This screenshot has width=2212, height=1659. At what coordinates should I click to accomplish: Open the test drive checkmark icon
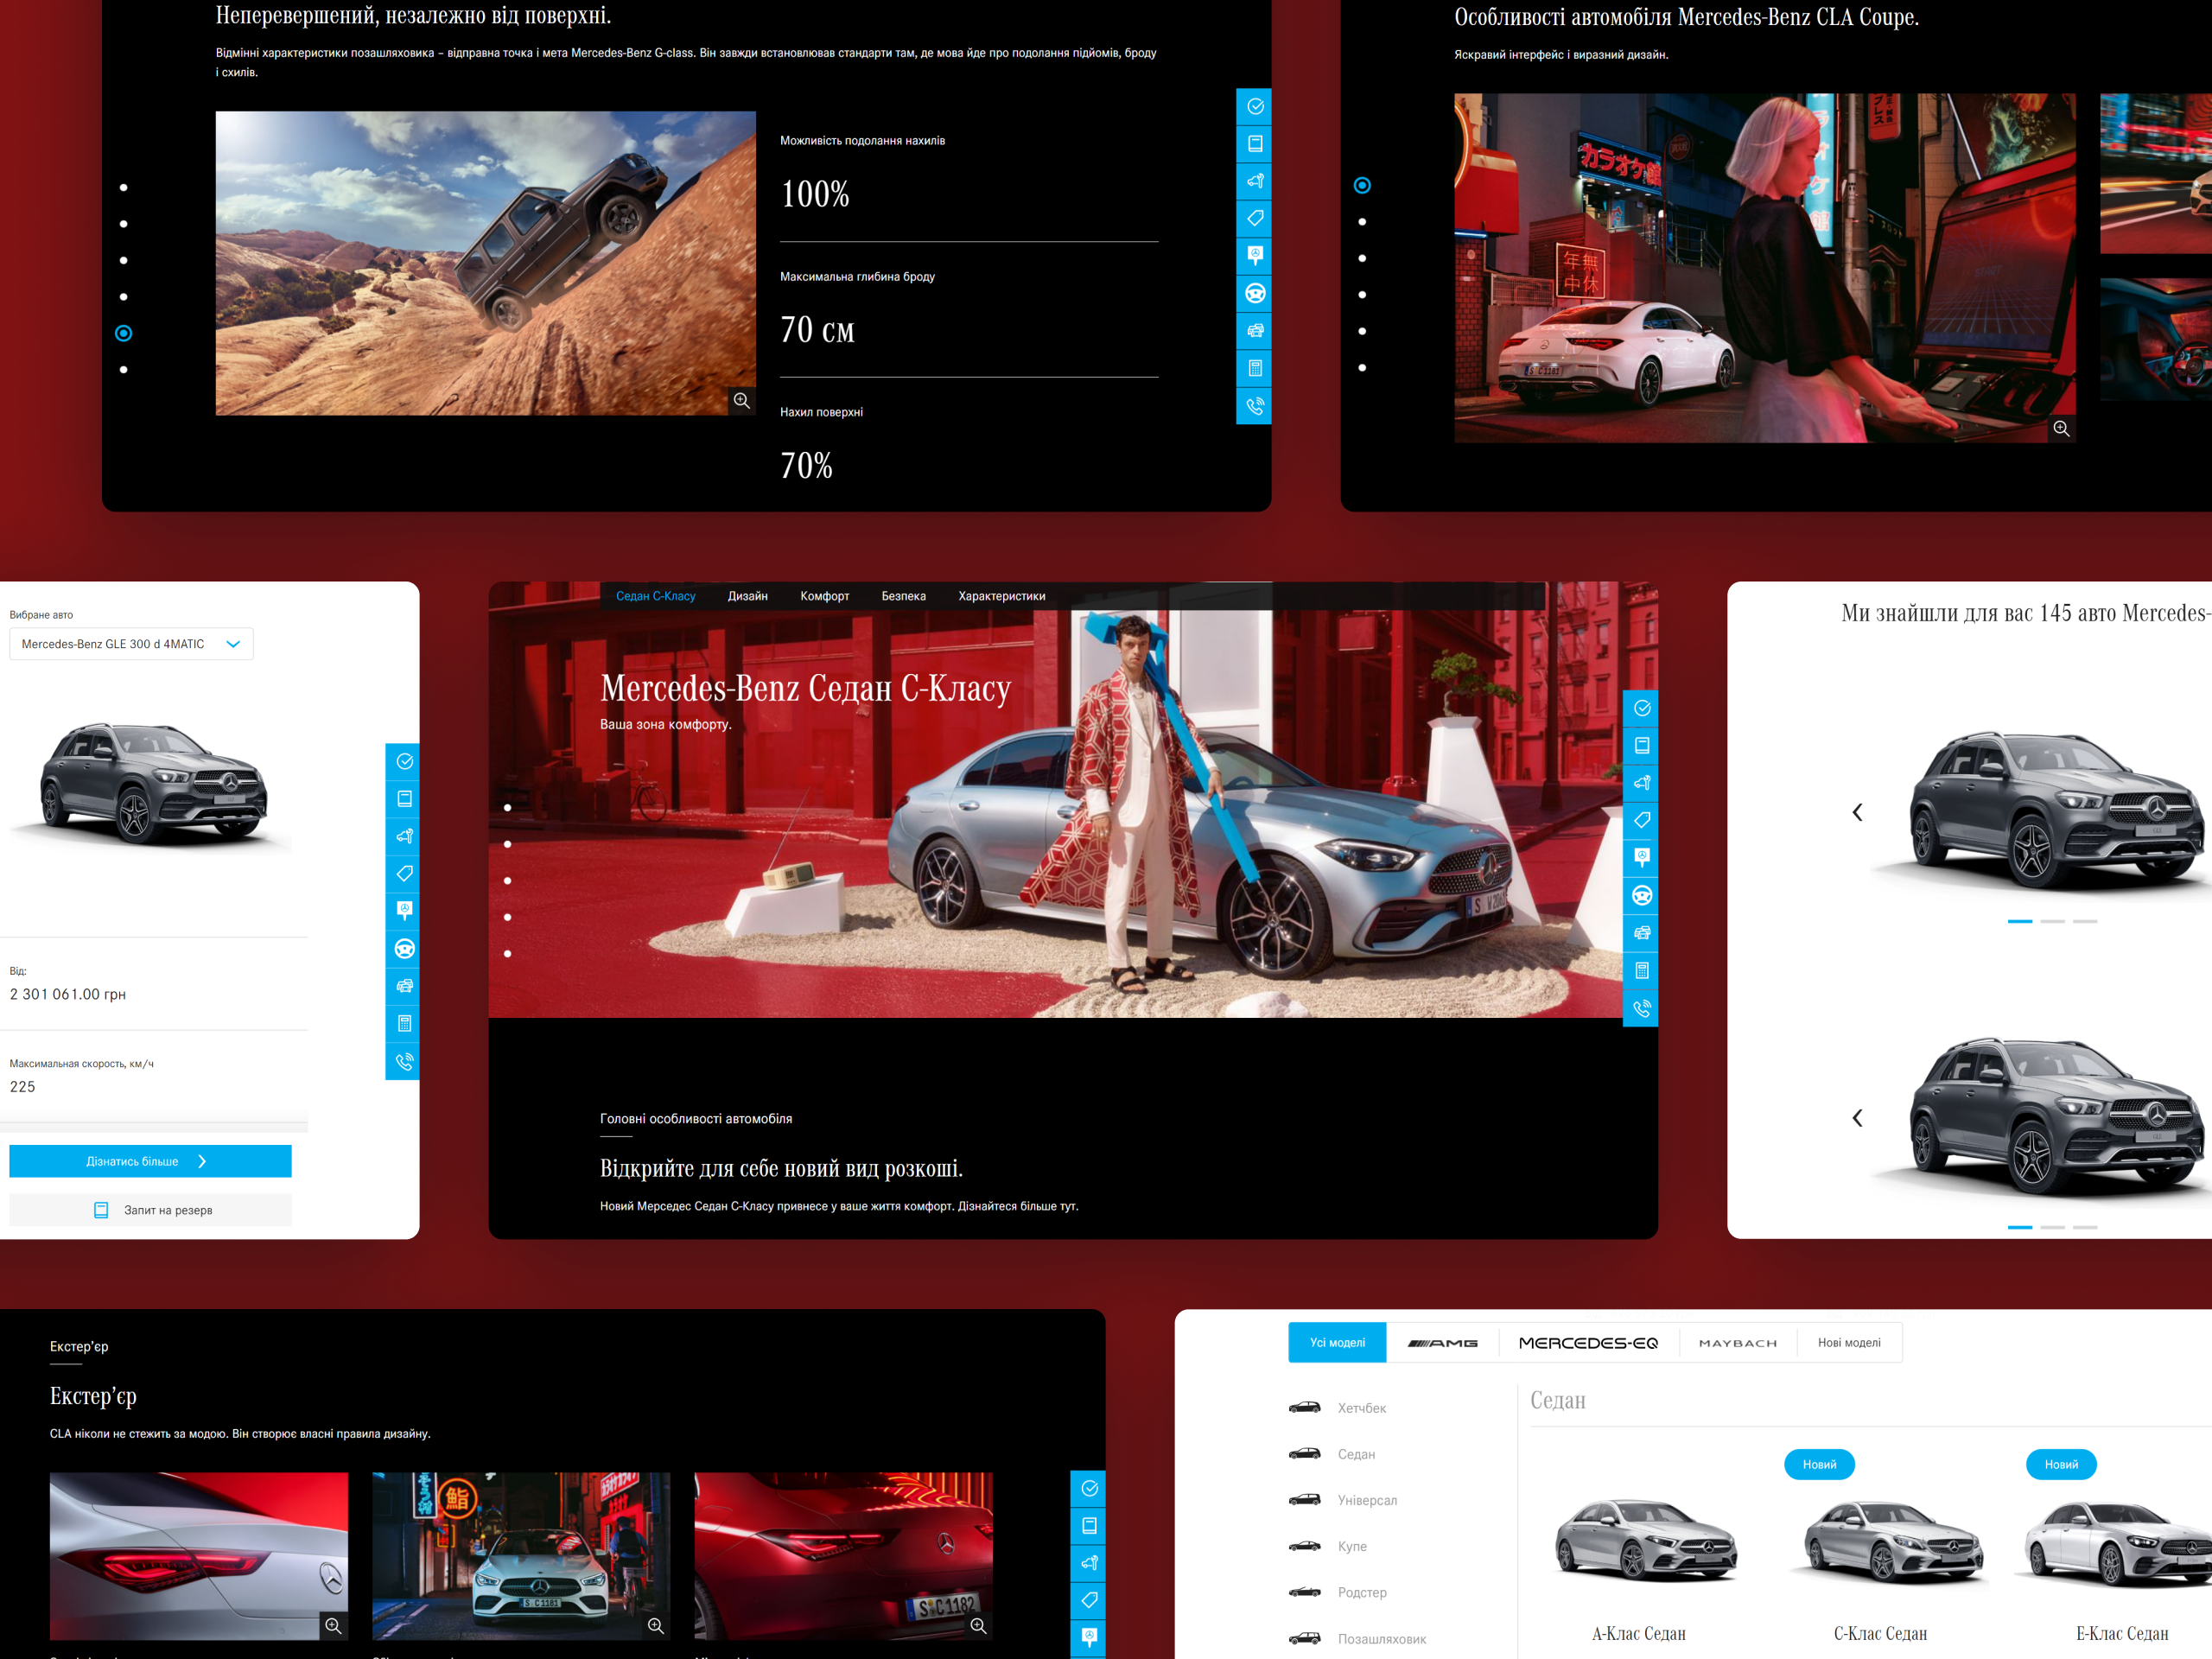pyautogui.click(x=1254, y=107)
